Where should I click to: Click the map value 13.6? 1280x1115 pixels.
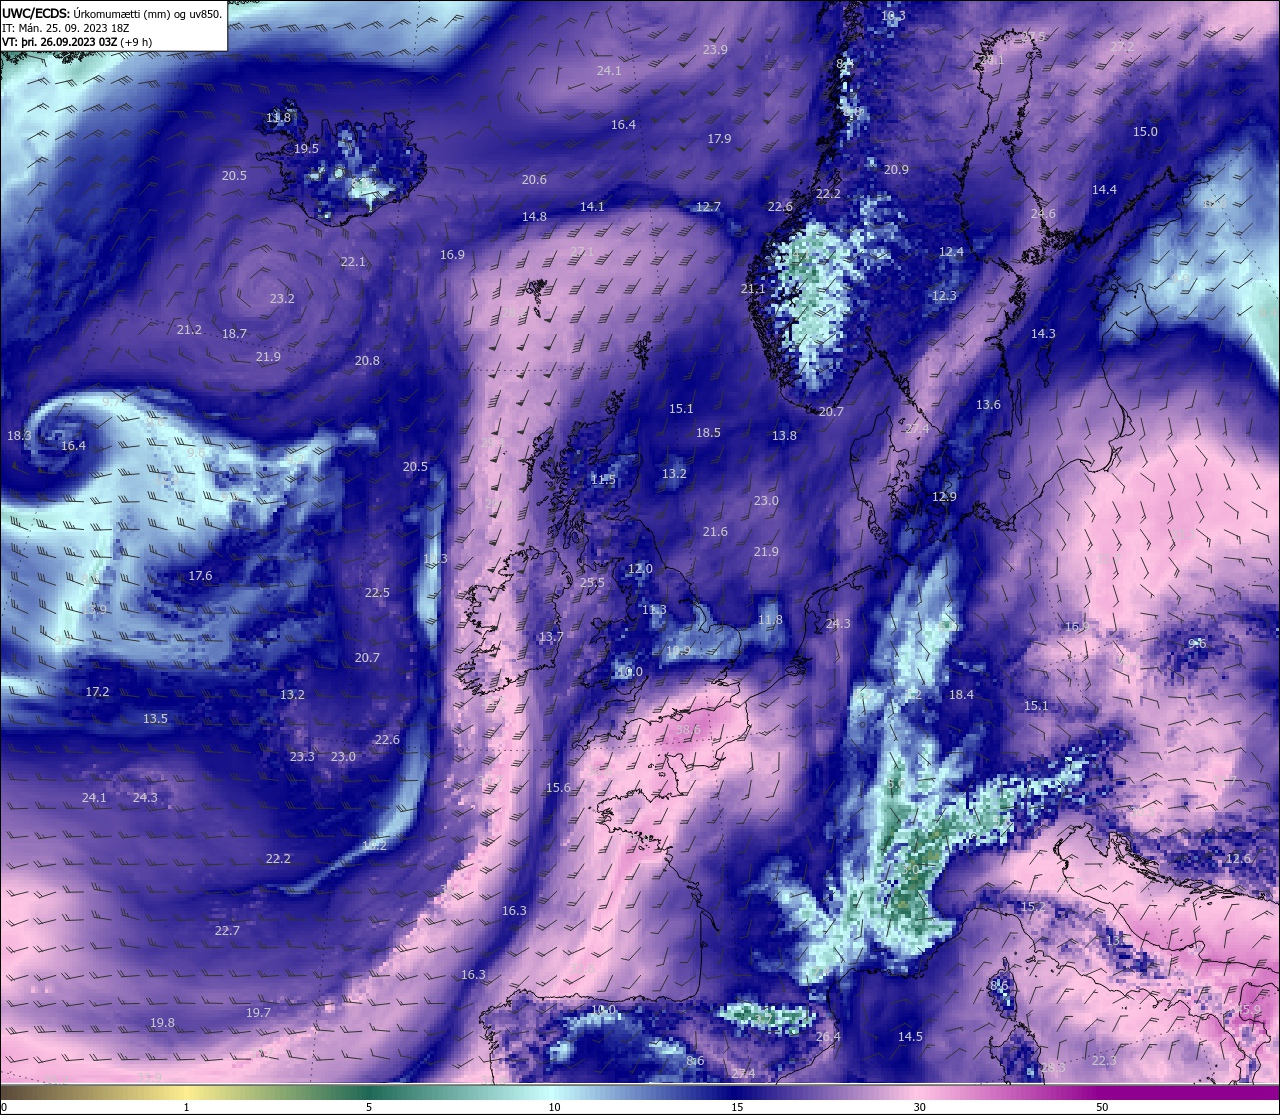pos(988,405)
